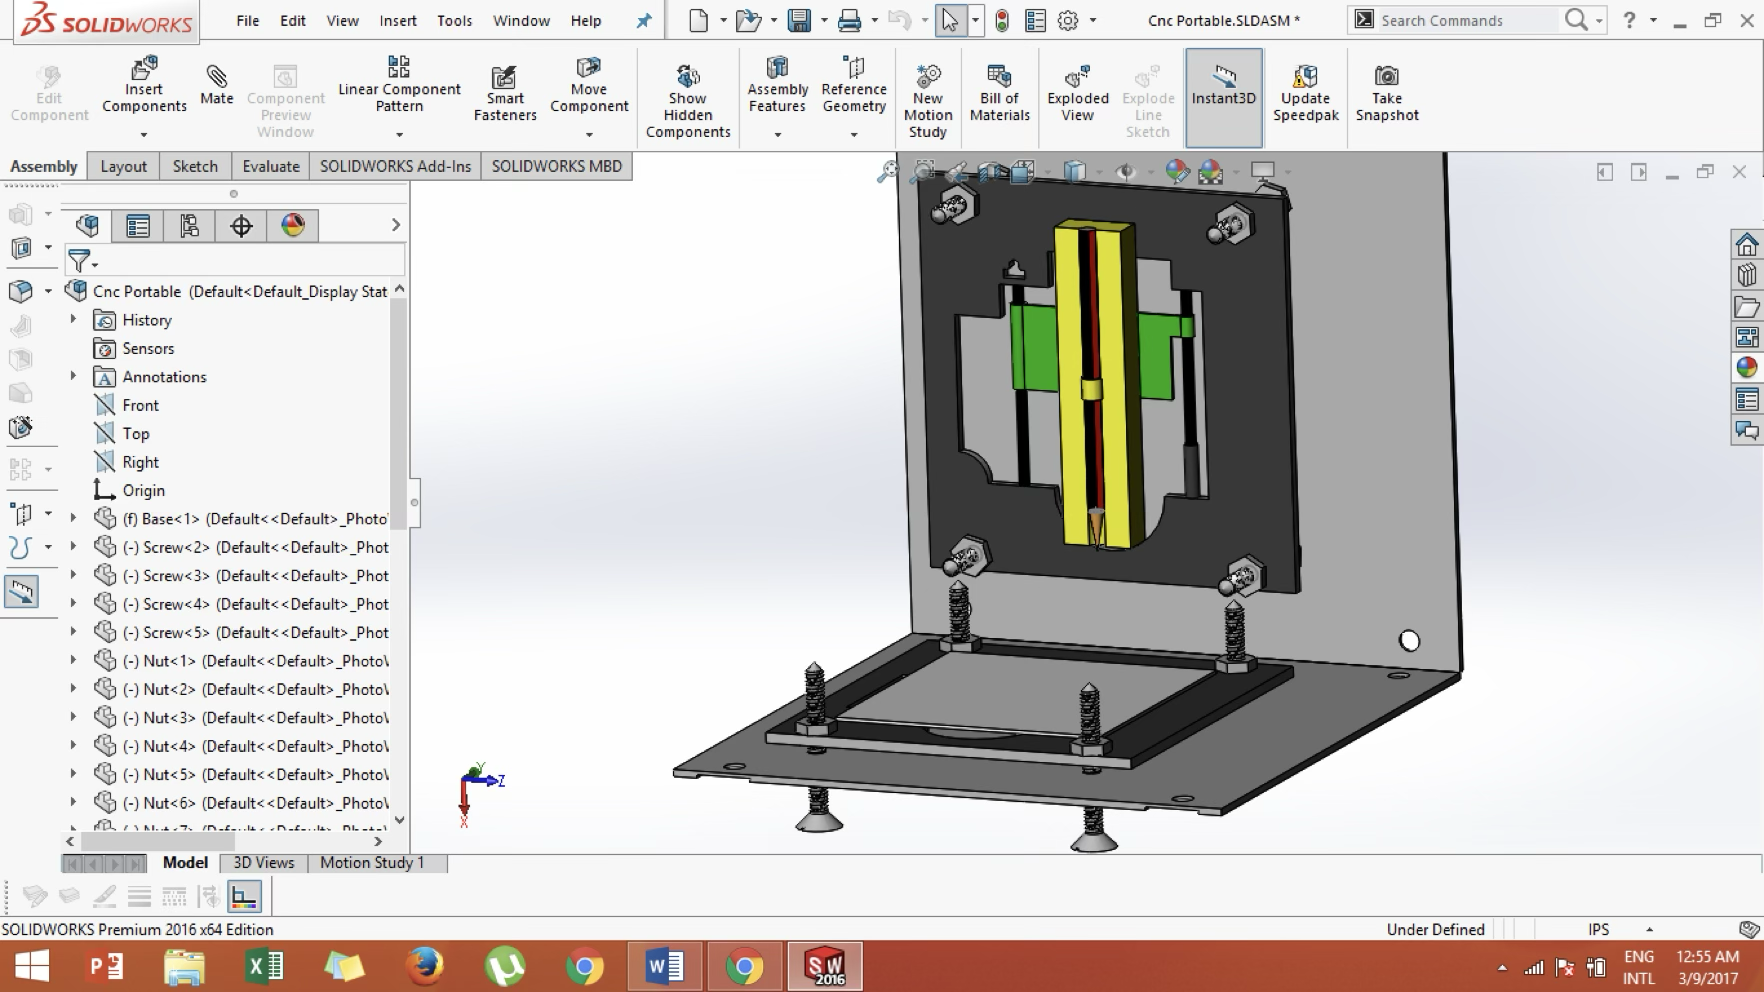
Task: Click the Take Snapshot tool
Action: [x=1387, y=90]
